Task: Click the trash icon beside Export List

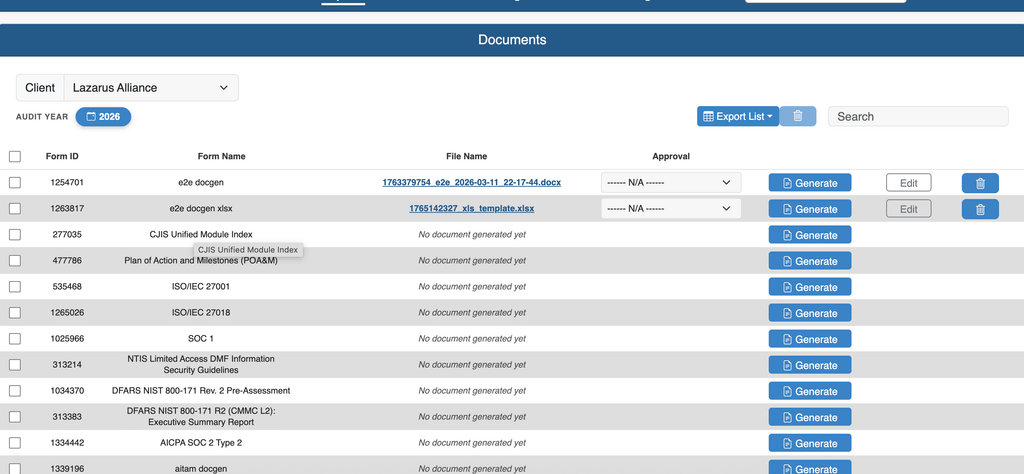Action: pos(797,116)
